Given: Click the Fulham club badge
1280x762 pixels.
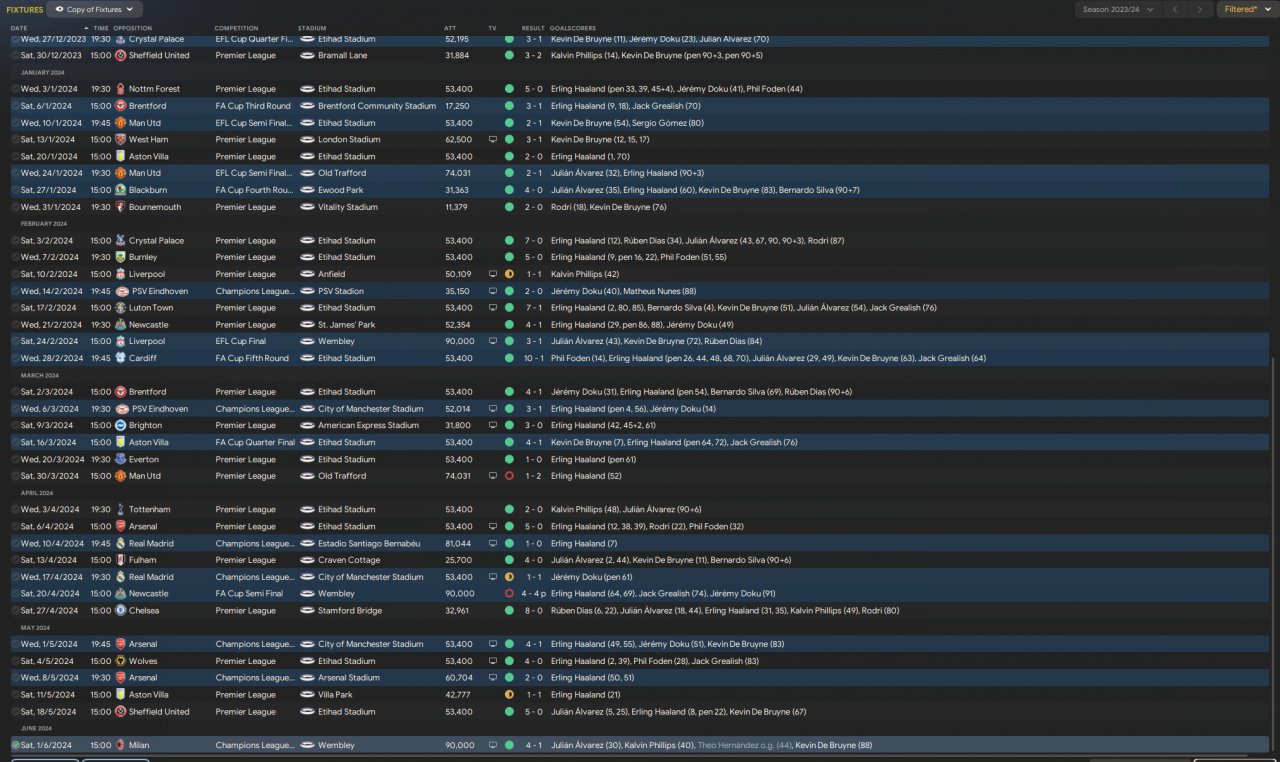Looking at the screenshot, I should point(120,560).
